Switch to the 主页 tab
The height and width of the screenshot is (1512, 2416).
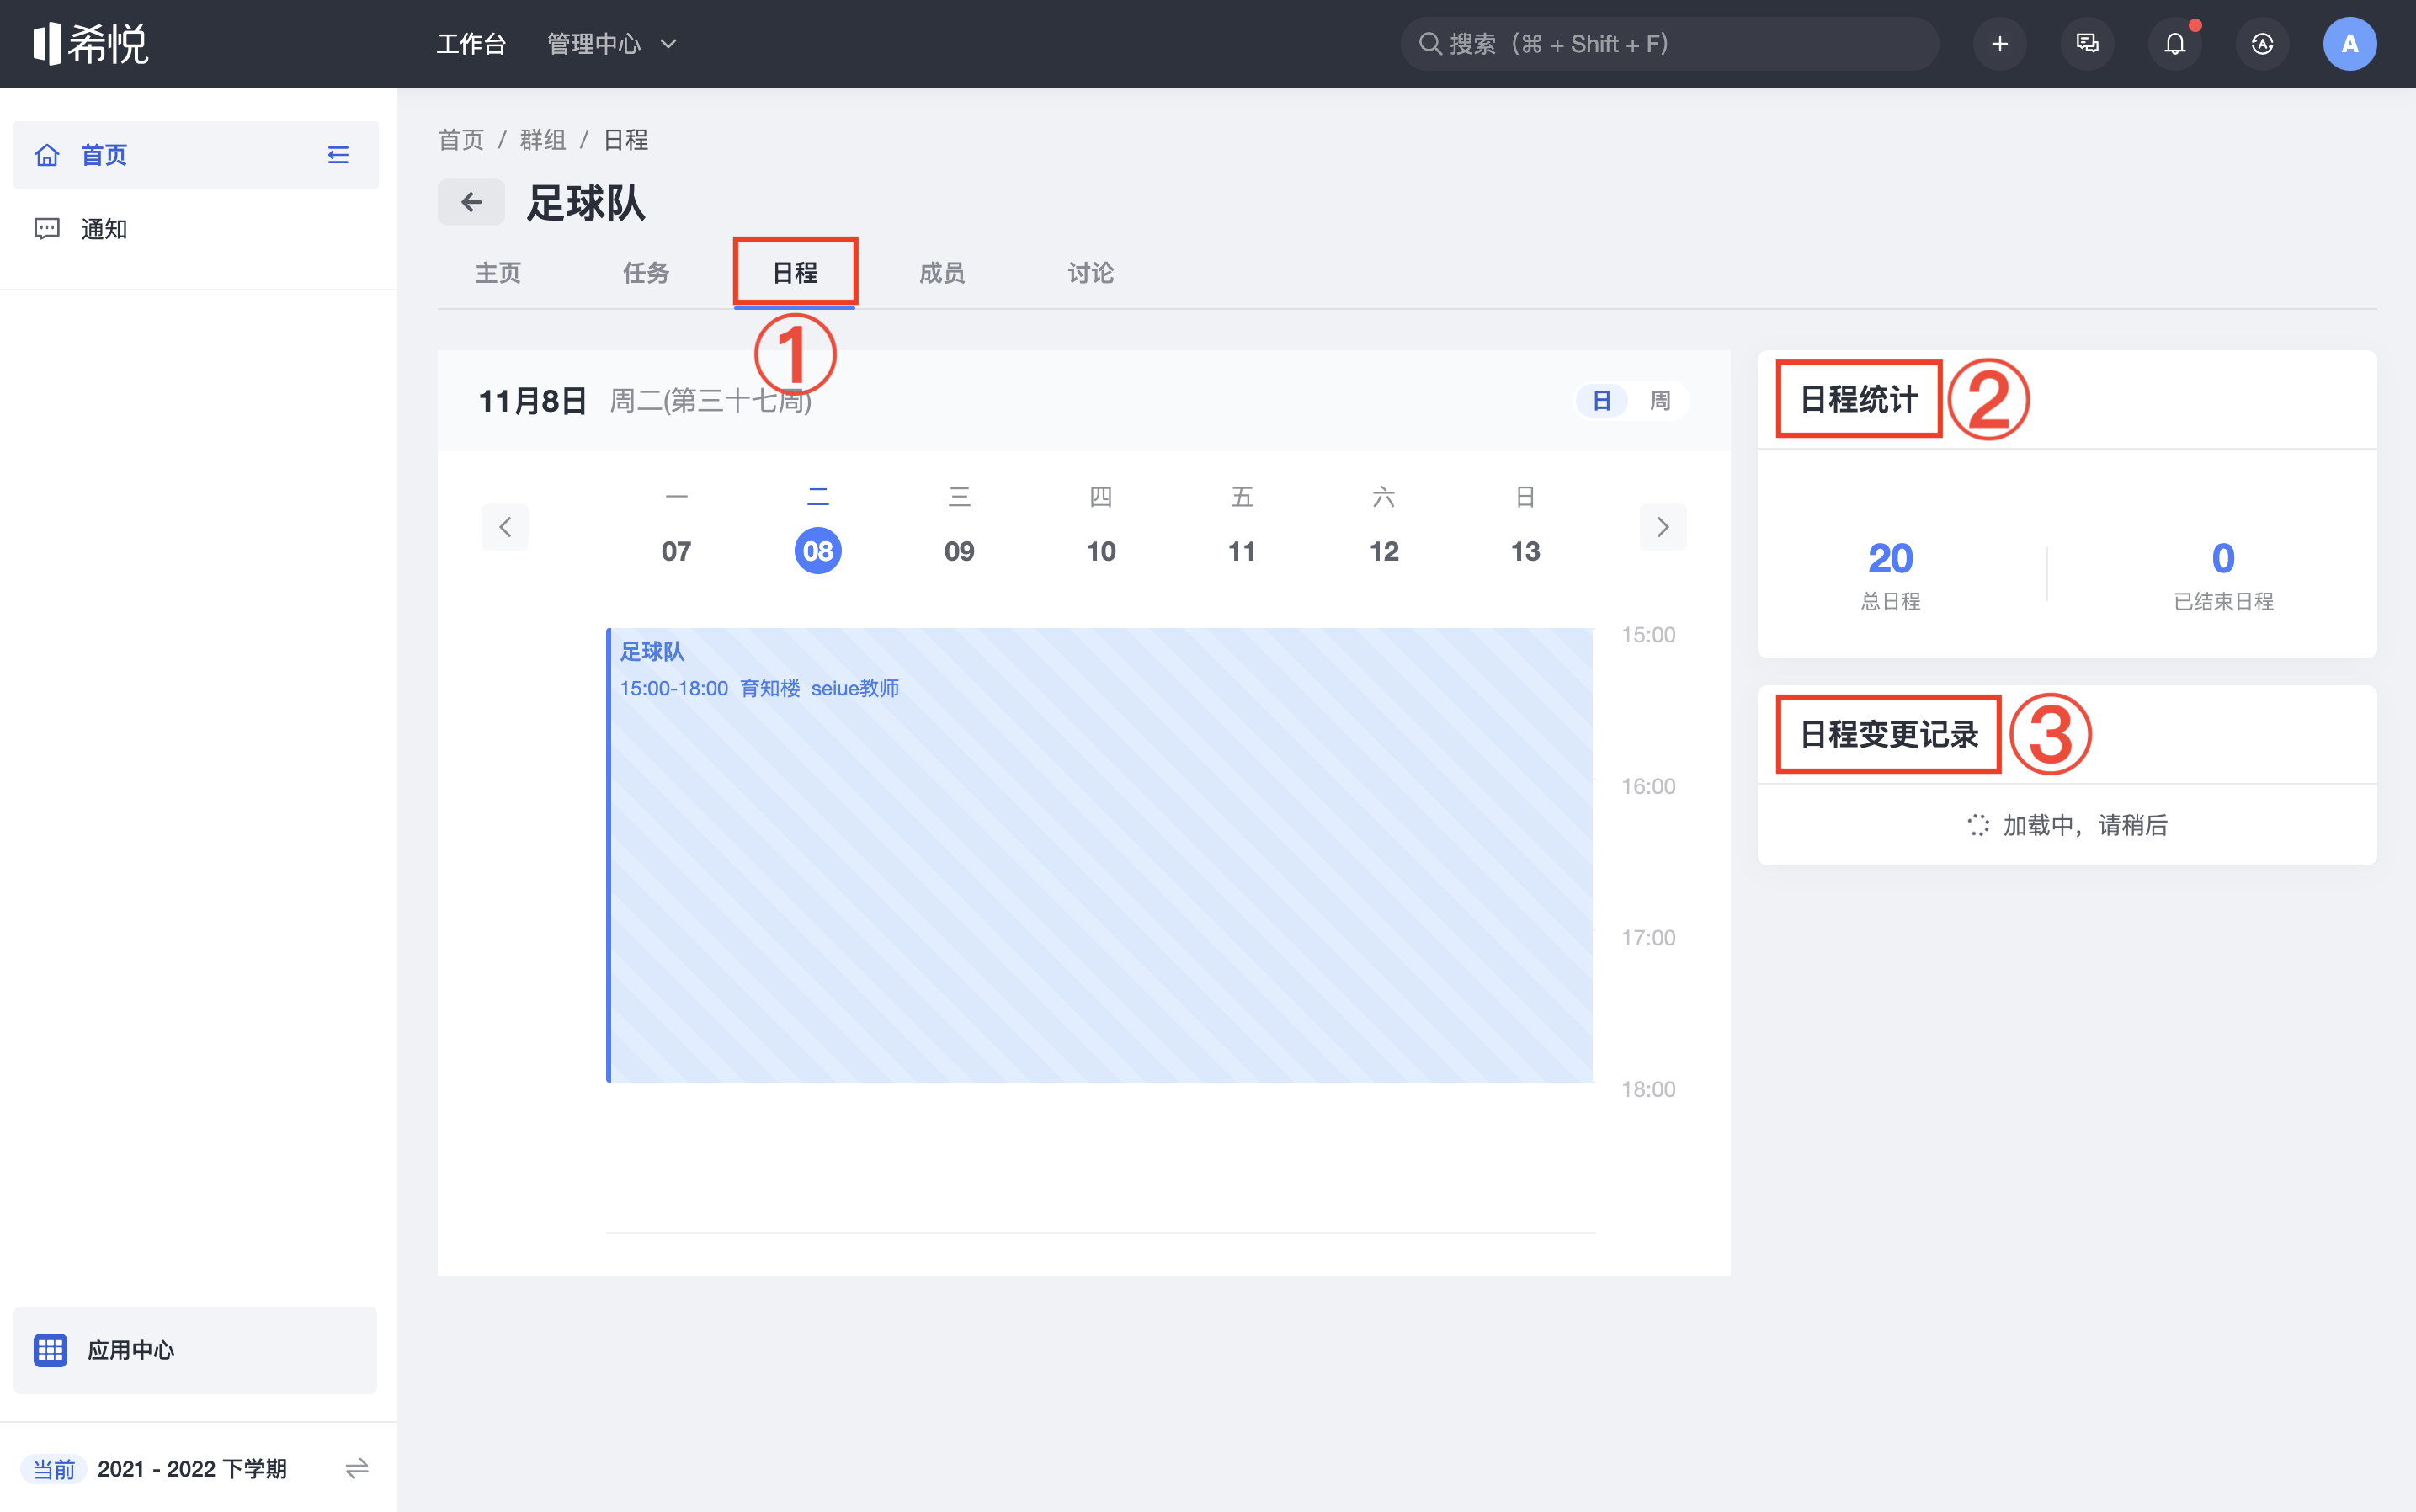pyautogui.click(x=498, y=273)
